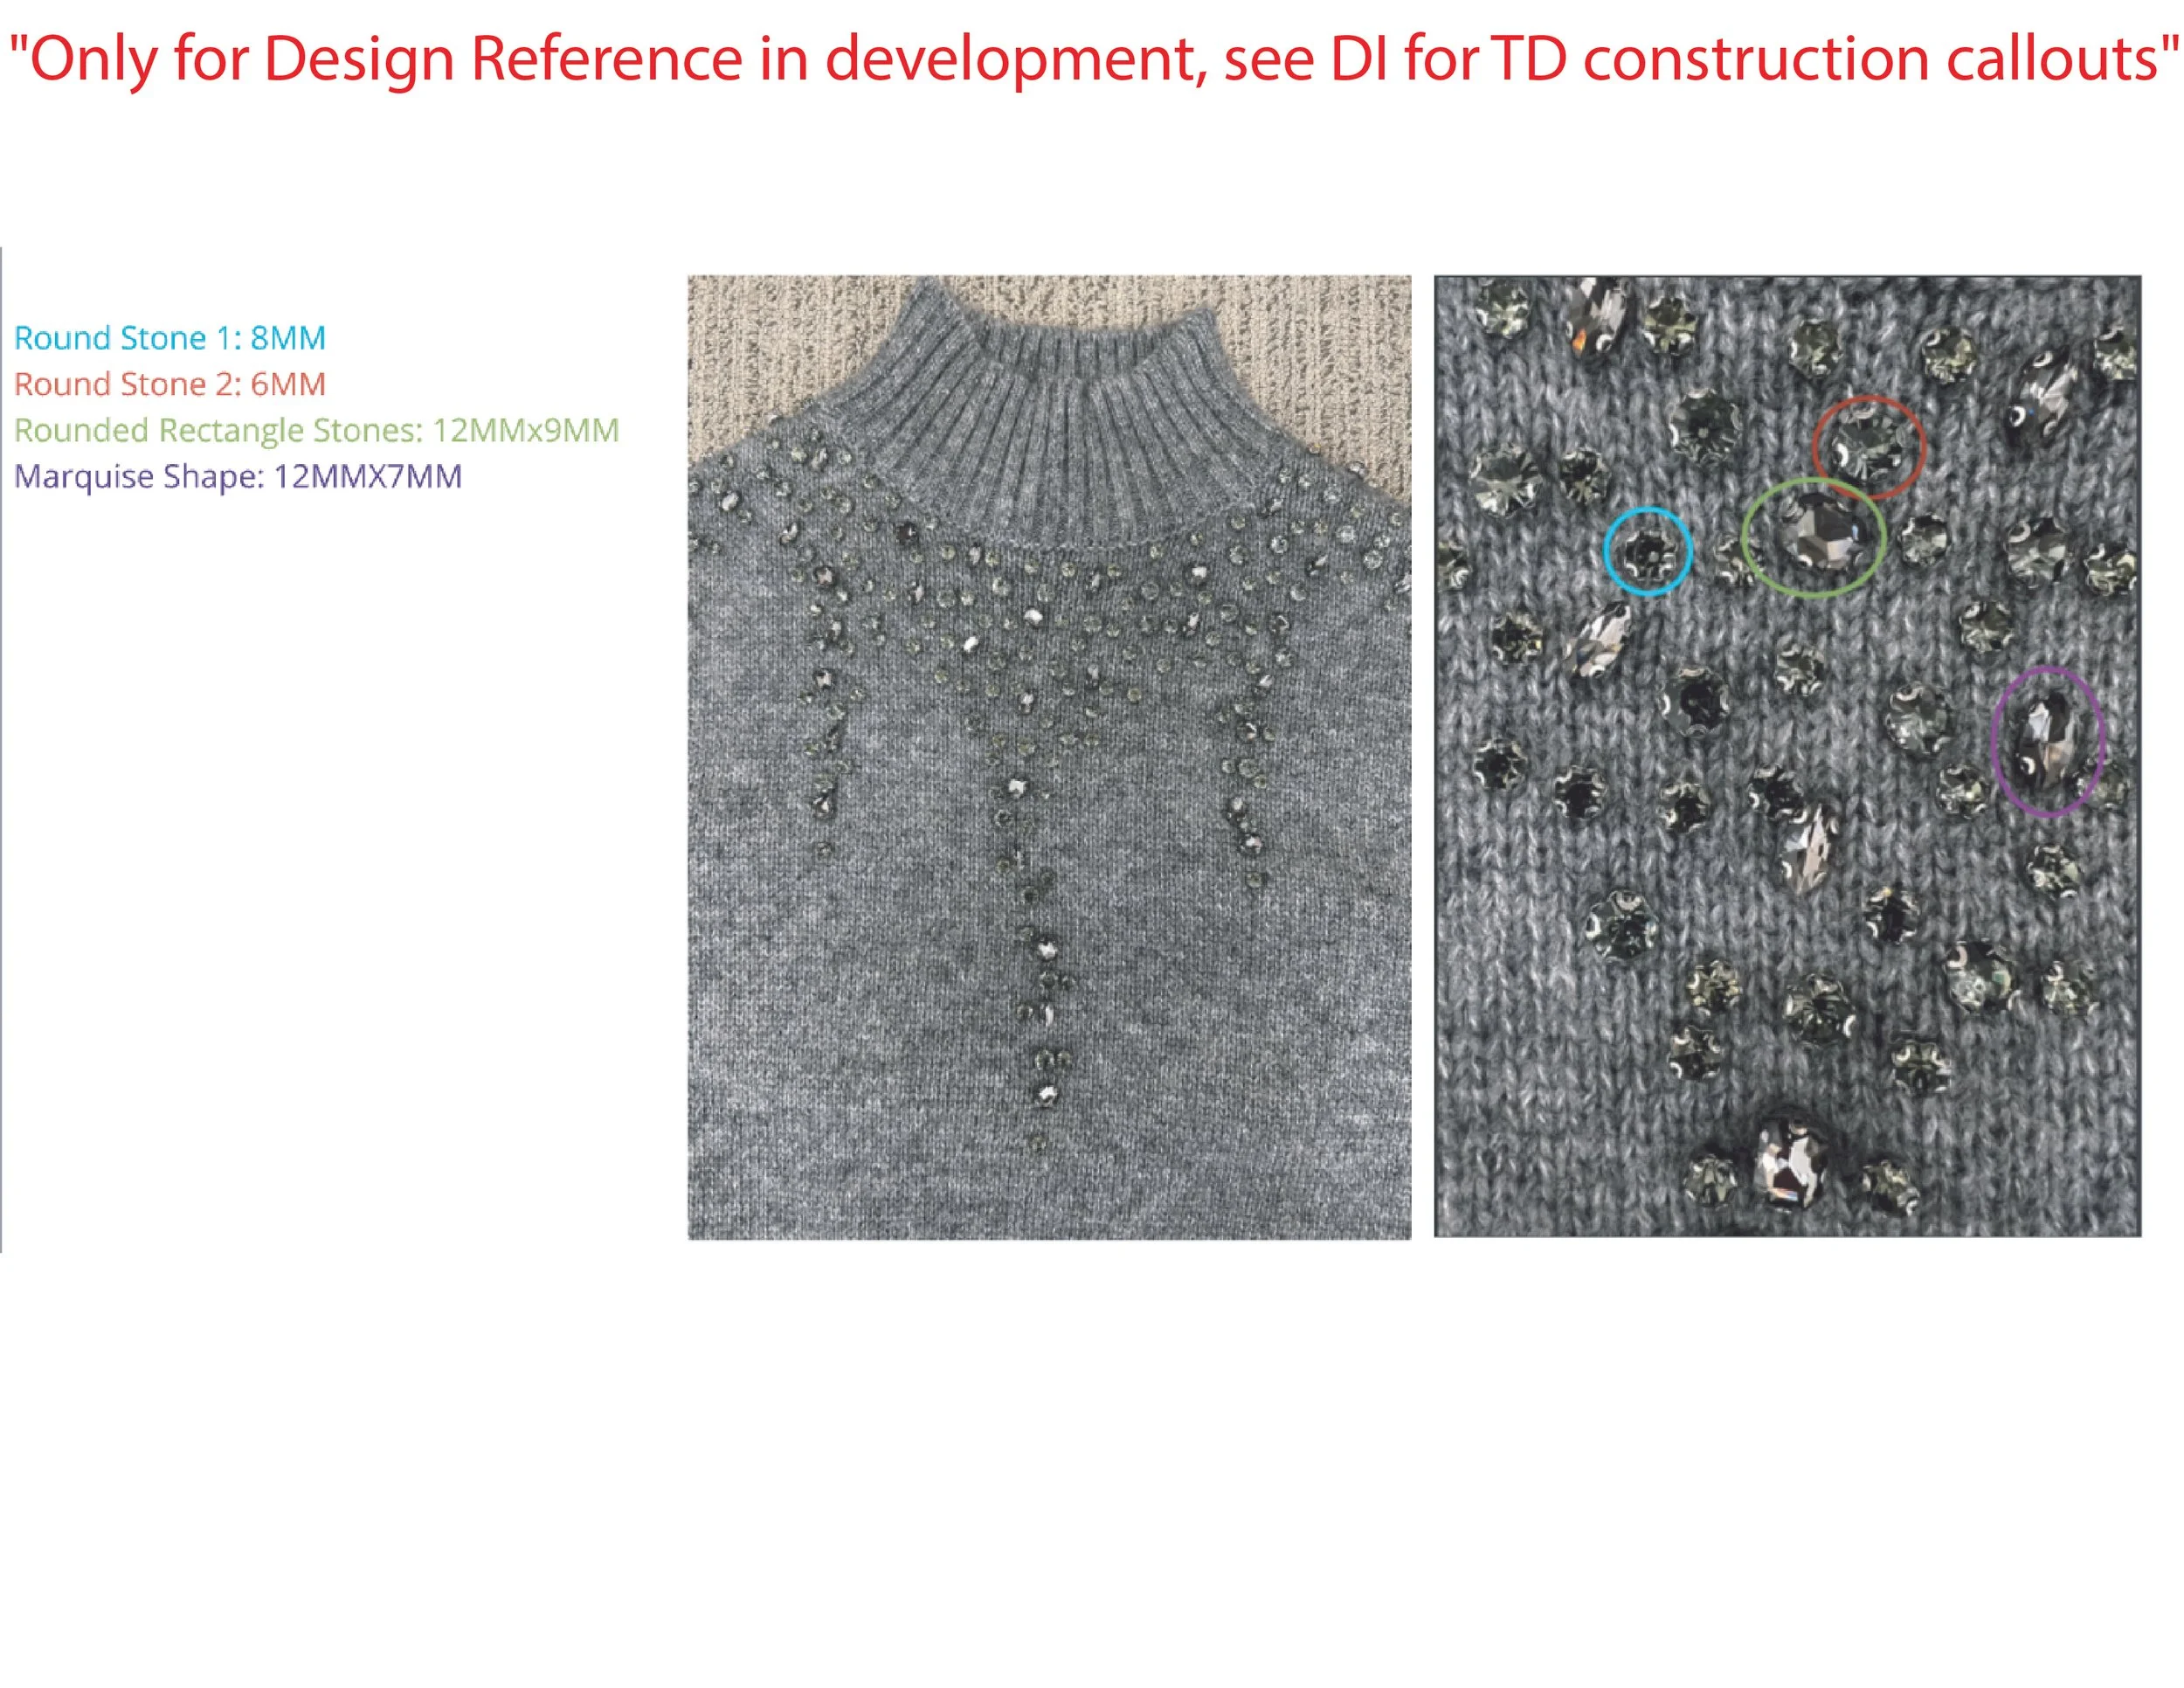Click the red design reference header text
Screen dimensions: 2184x1688
(1092, 58)
